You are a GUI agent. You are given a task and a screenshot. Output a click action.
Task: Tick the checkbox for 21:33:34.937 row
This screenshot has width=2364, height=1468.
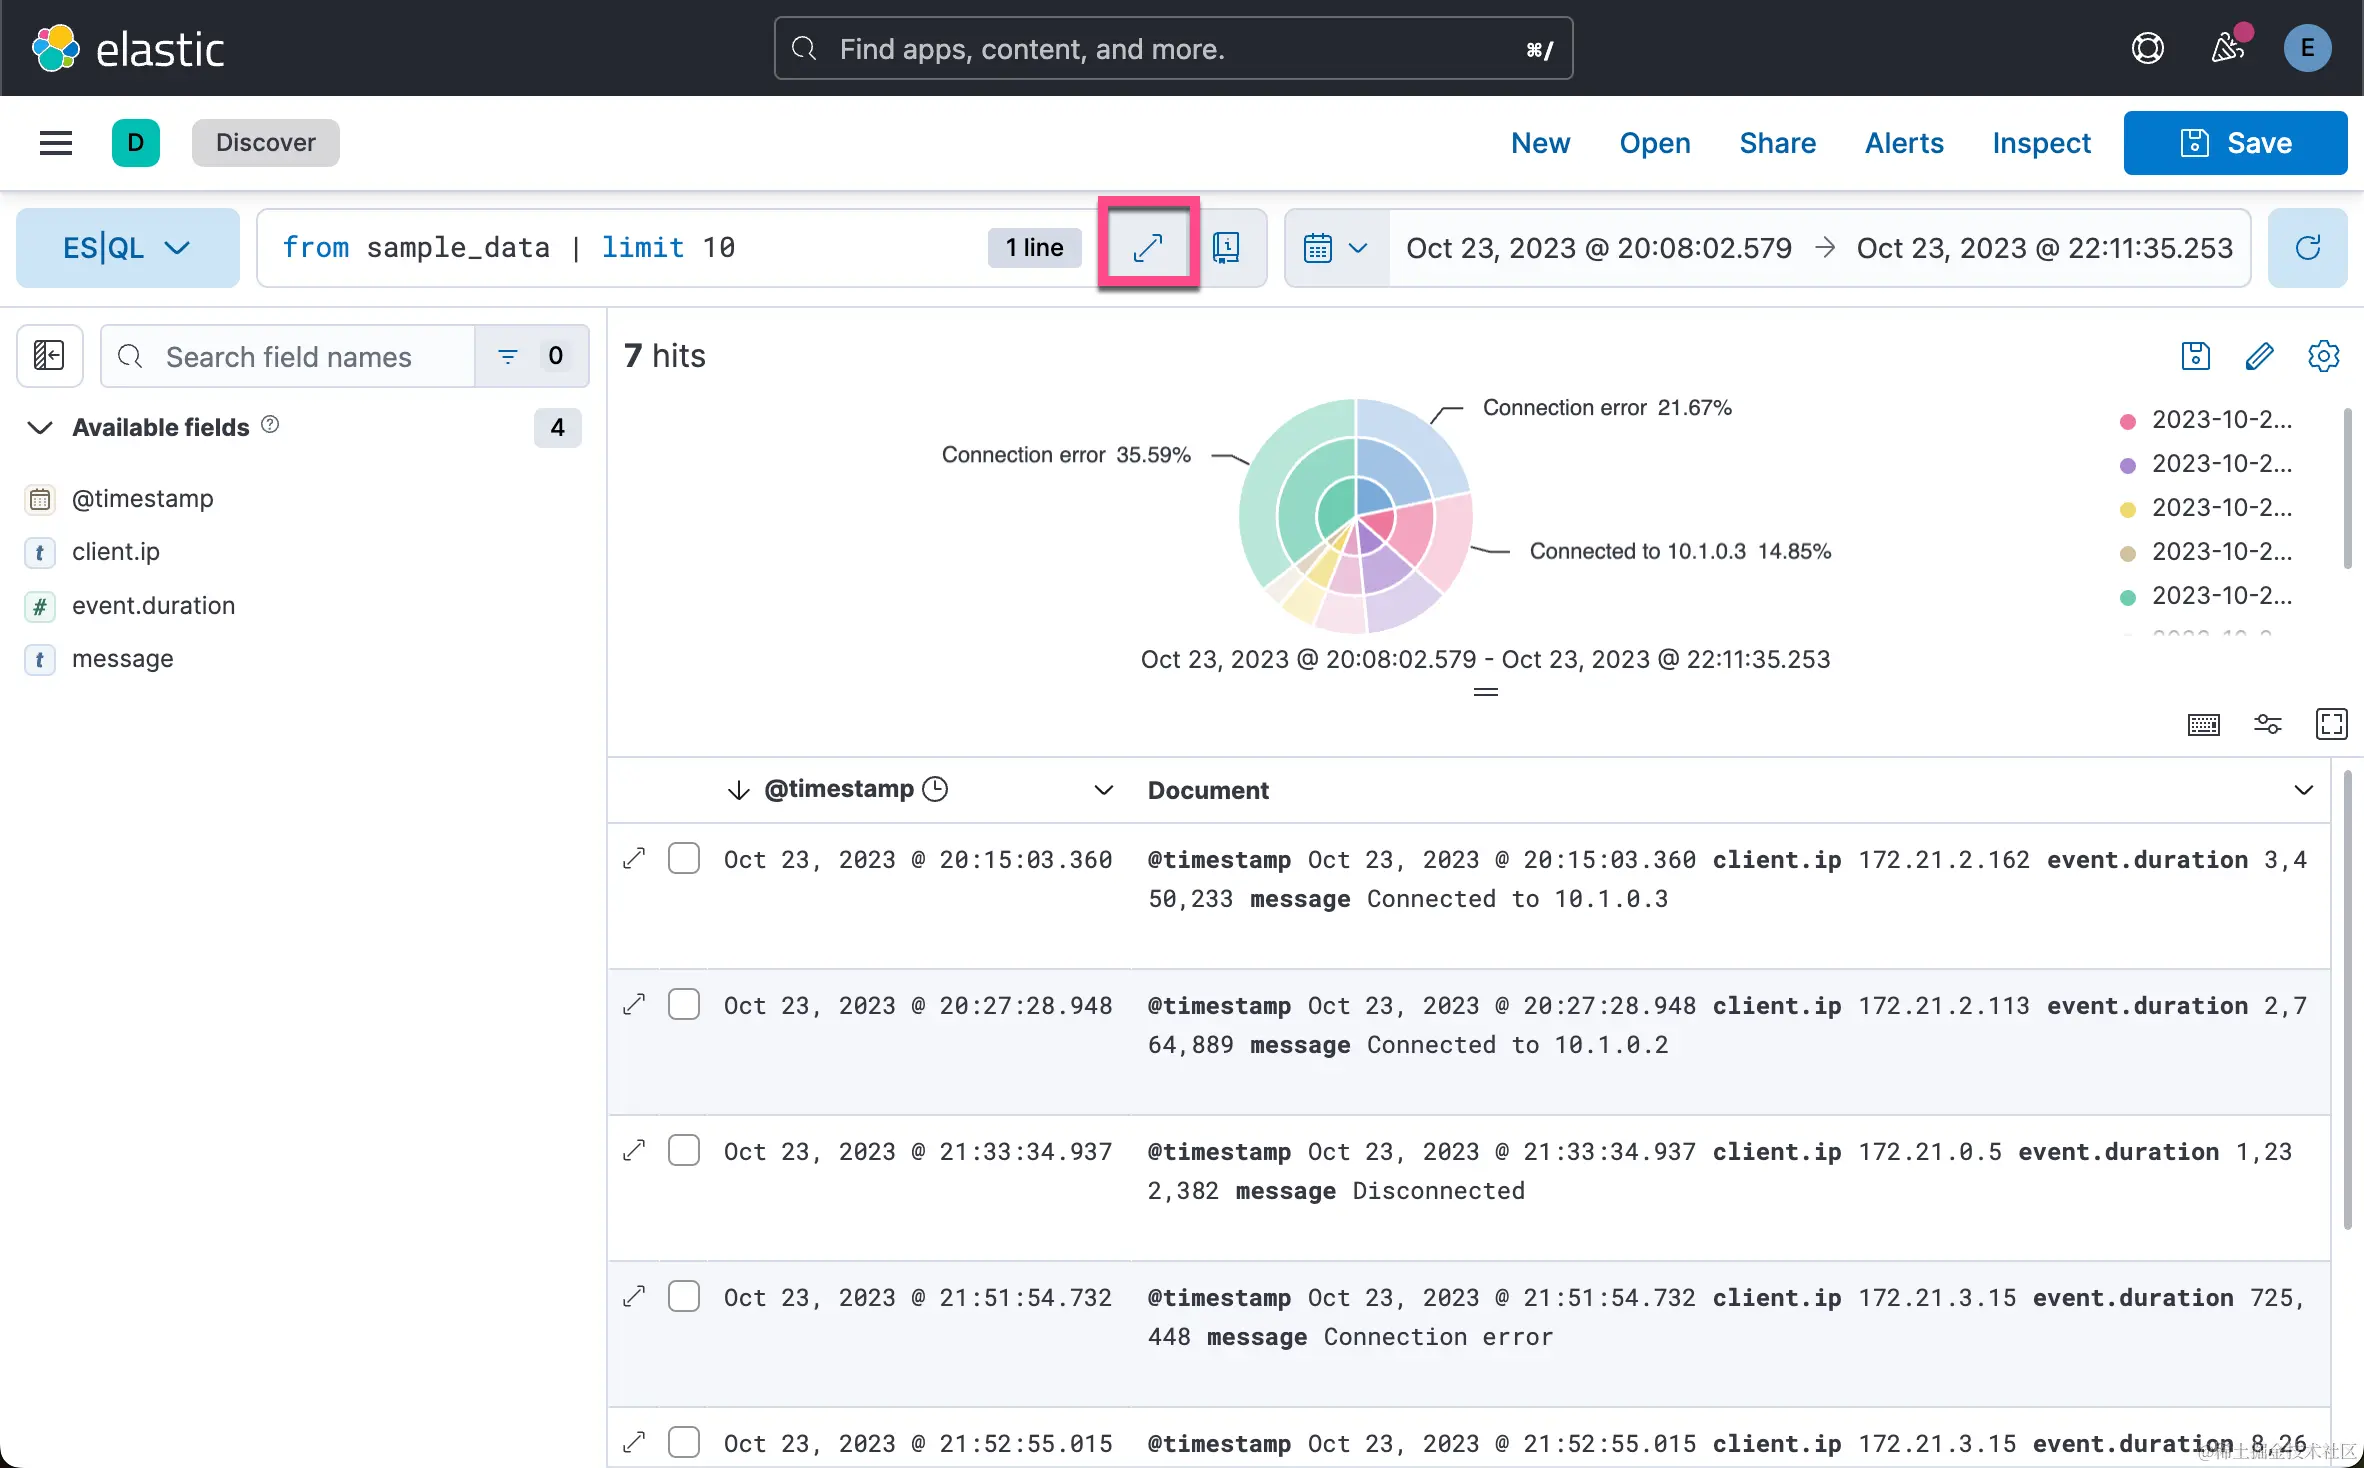pos(684,1150)
